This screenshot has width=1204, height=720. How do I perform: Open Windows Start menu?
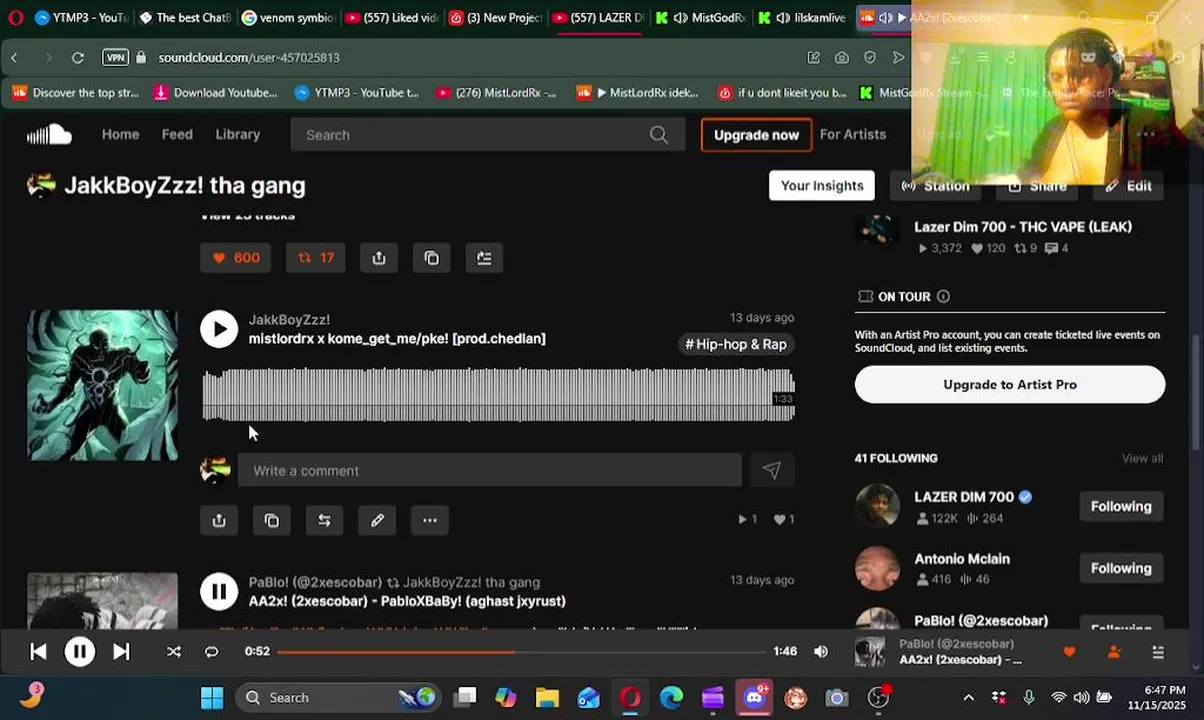click(x=212, y=698)
